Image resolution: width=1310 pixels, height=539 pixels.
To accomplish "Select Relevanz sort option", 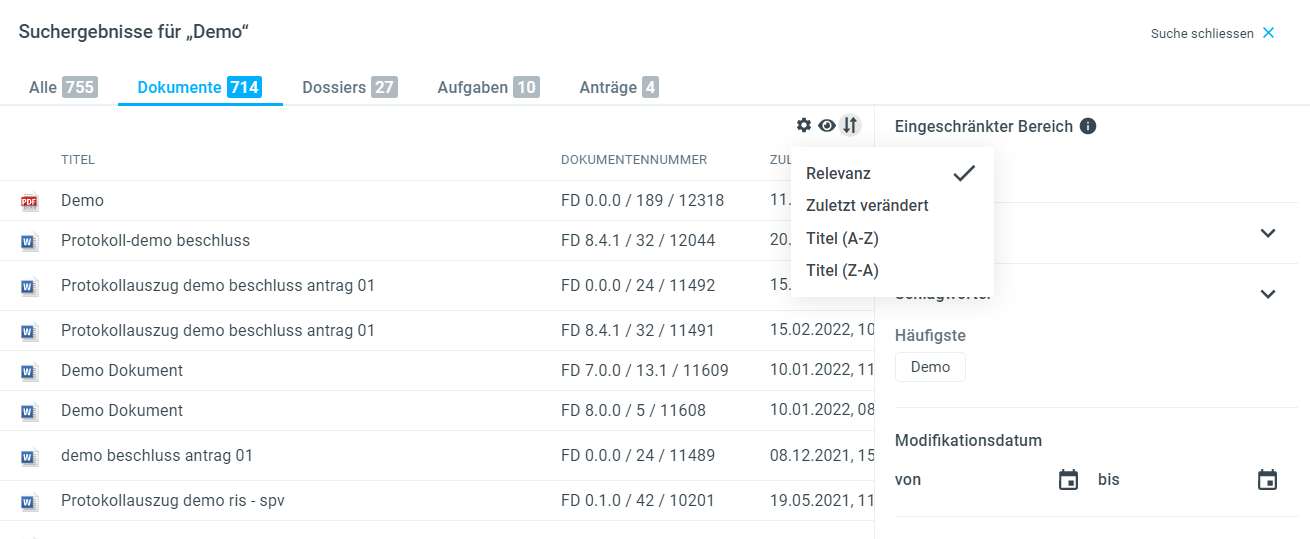I will point(838,173).
